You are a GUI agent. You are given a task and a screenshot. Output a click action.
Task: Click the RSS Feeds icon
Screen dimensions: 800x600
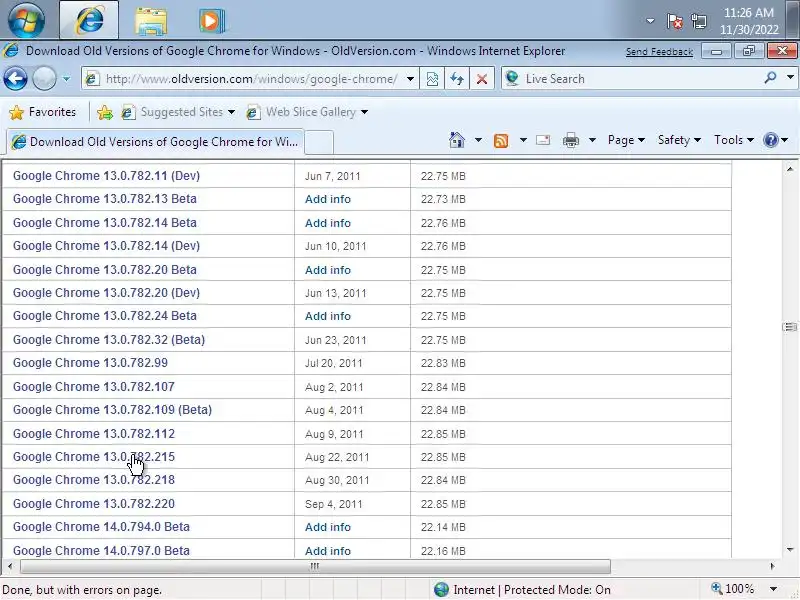point(501,140)
